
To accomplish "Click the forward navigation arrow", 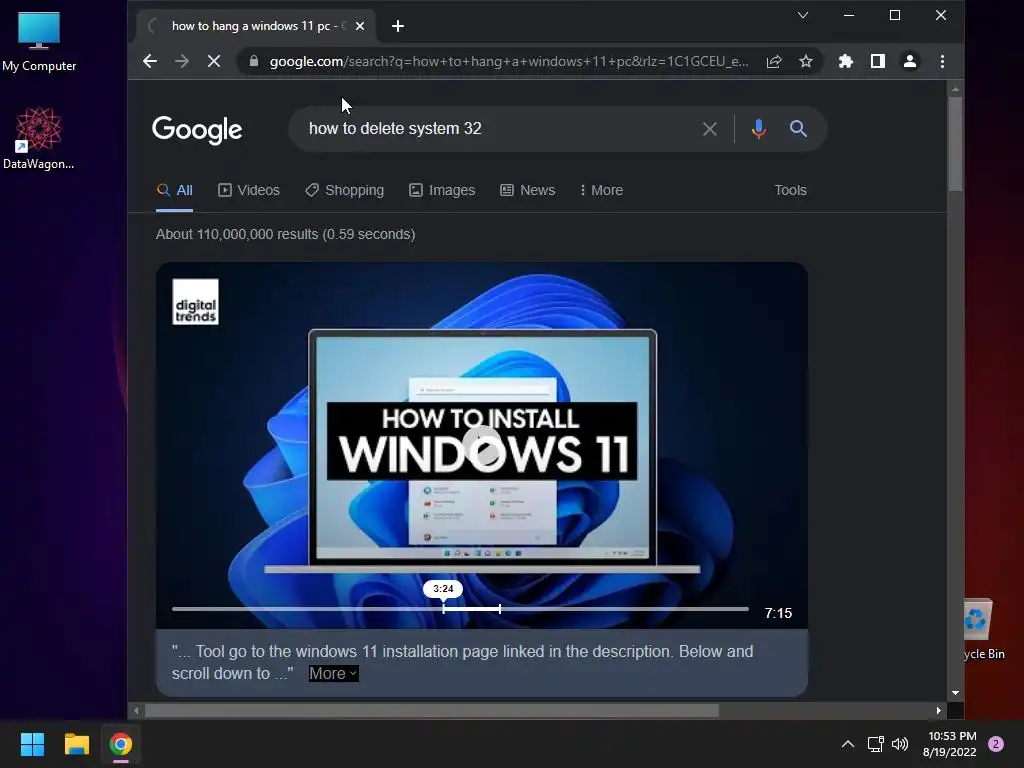I will 182,61.
